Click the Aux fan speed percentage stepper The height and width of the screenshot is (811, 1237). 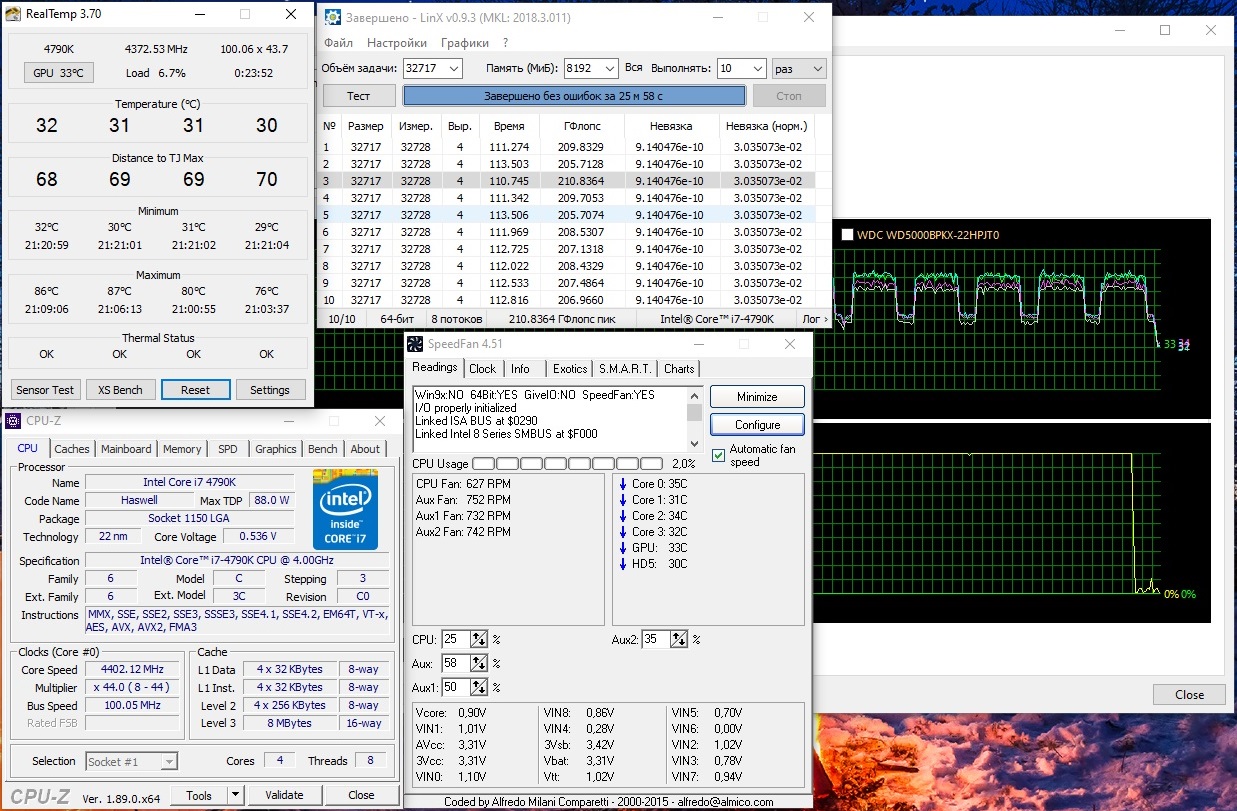coord(479,663)
